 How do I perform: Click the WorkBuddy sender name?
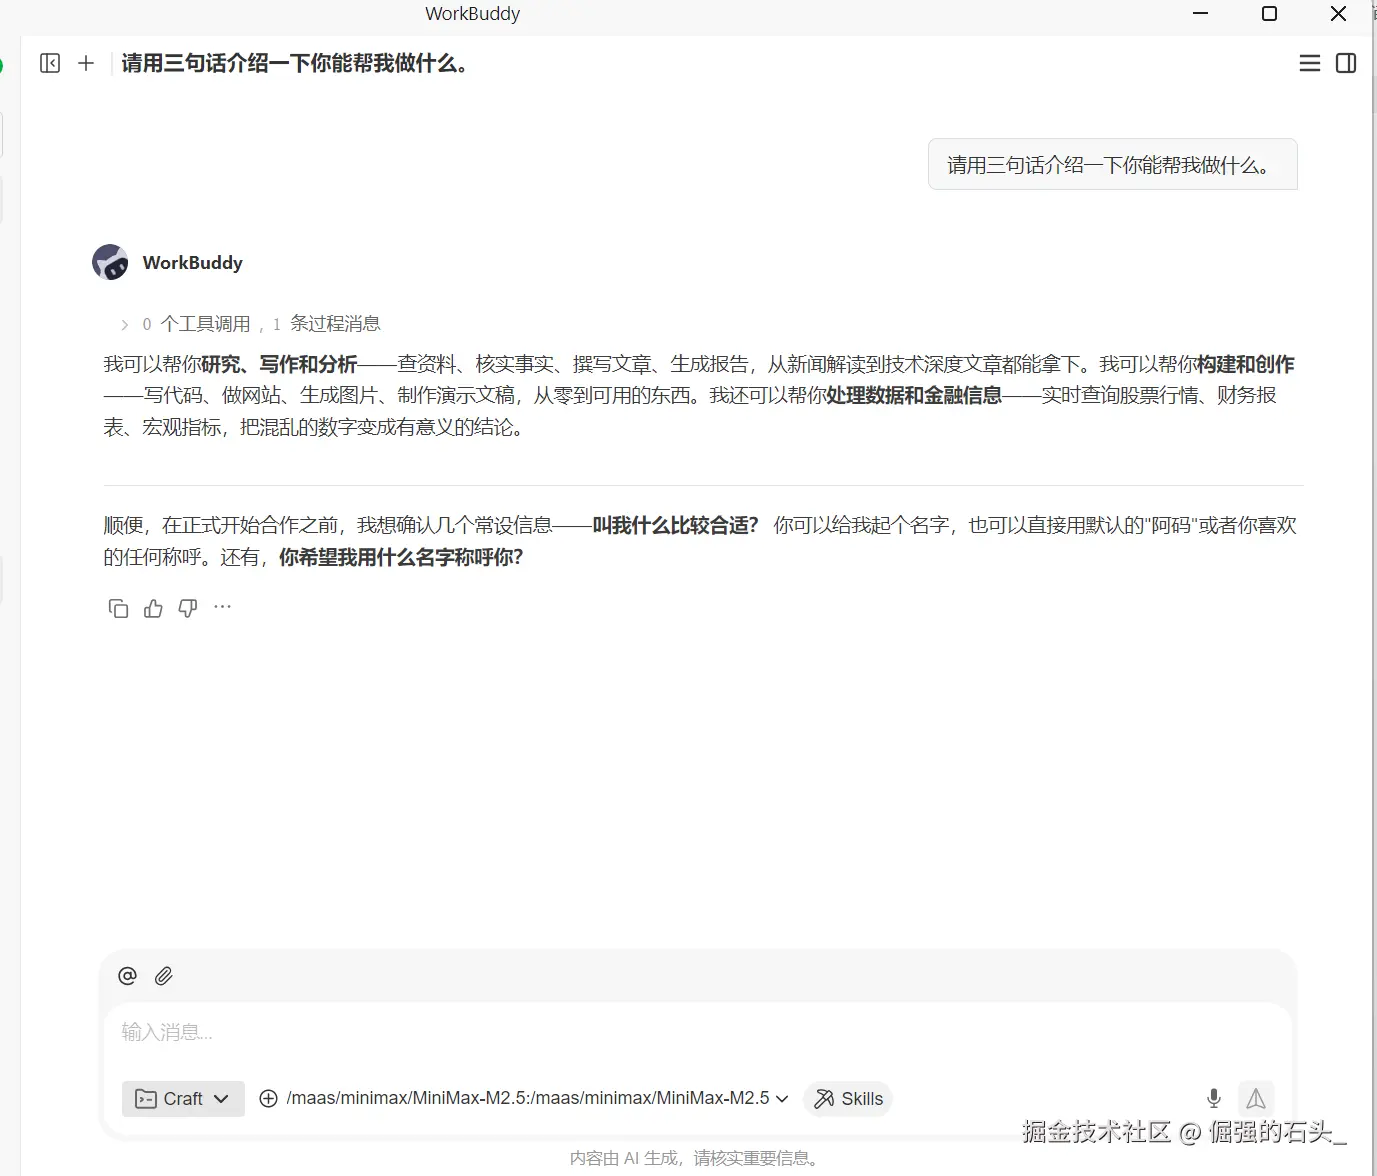(193, 262)
